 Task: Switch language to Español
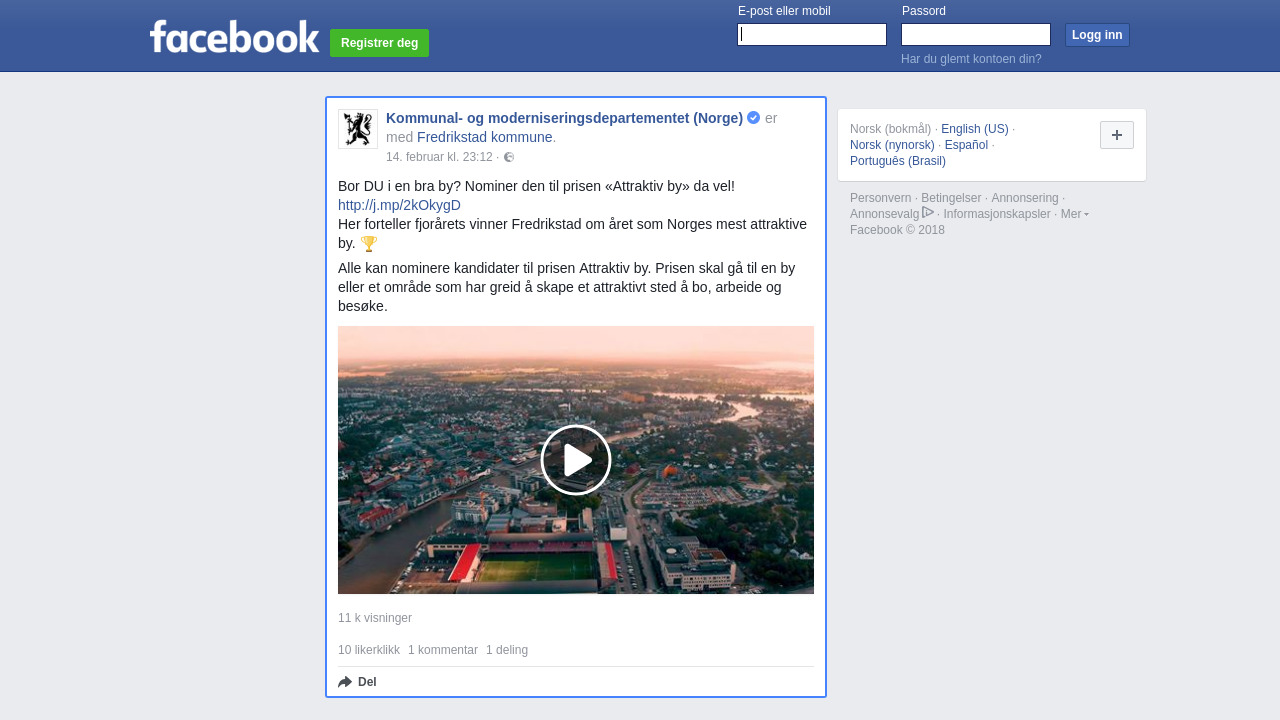click(x=966, y=145)
